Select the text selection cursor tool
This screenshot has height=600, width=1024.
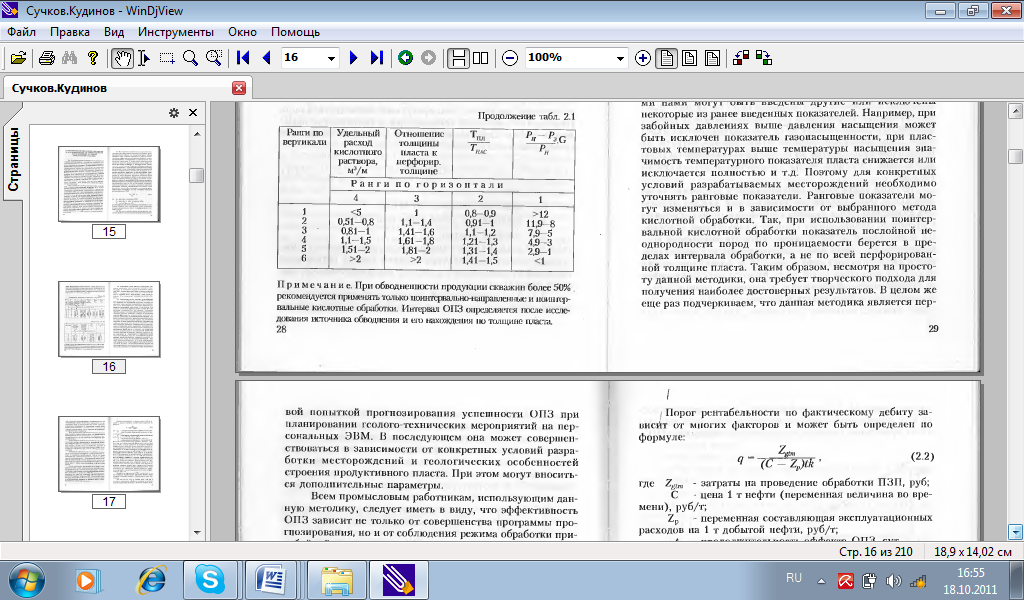(144, 58)
